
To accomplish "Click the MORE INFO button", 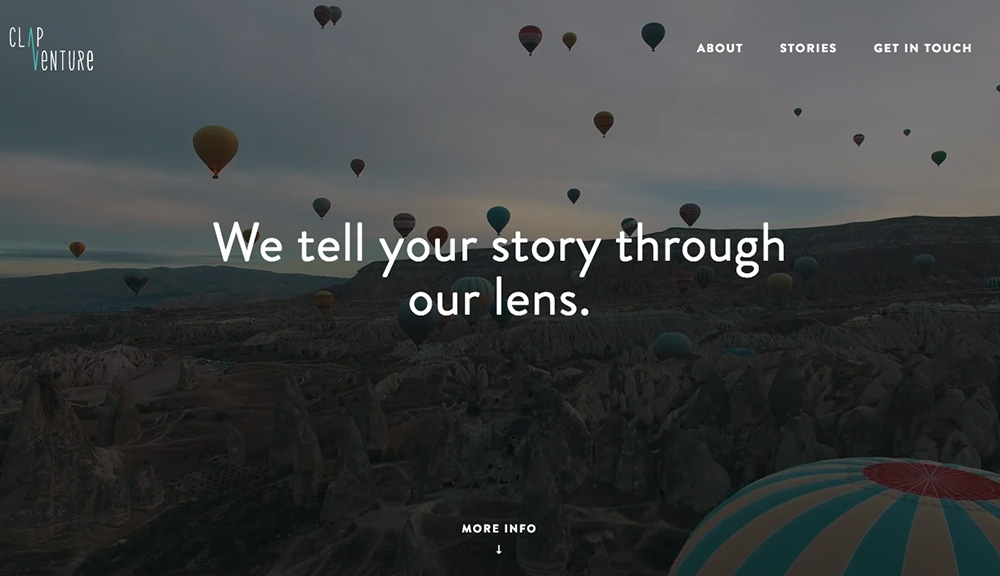I will (499, 528).
